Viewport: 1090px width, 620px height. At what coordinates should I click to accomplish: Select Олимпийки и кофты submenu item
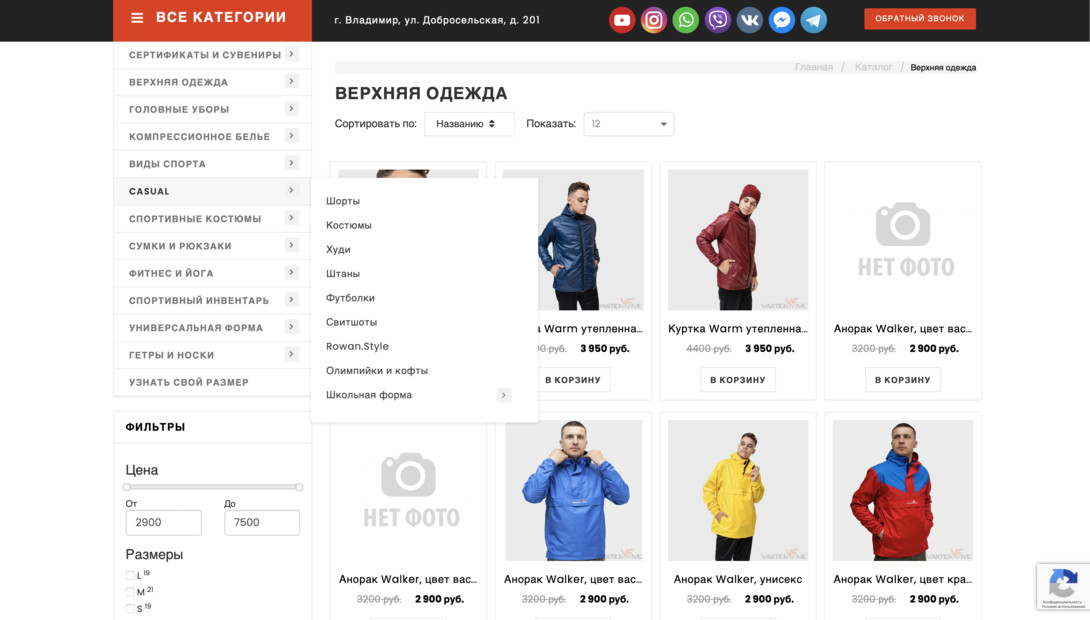377,370
